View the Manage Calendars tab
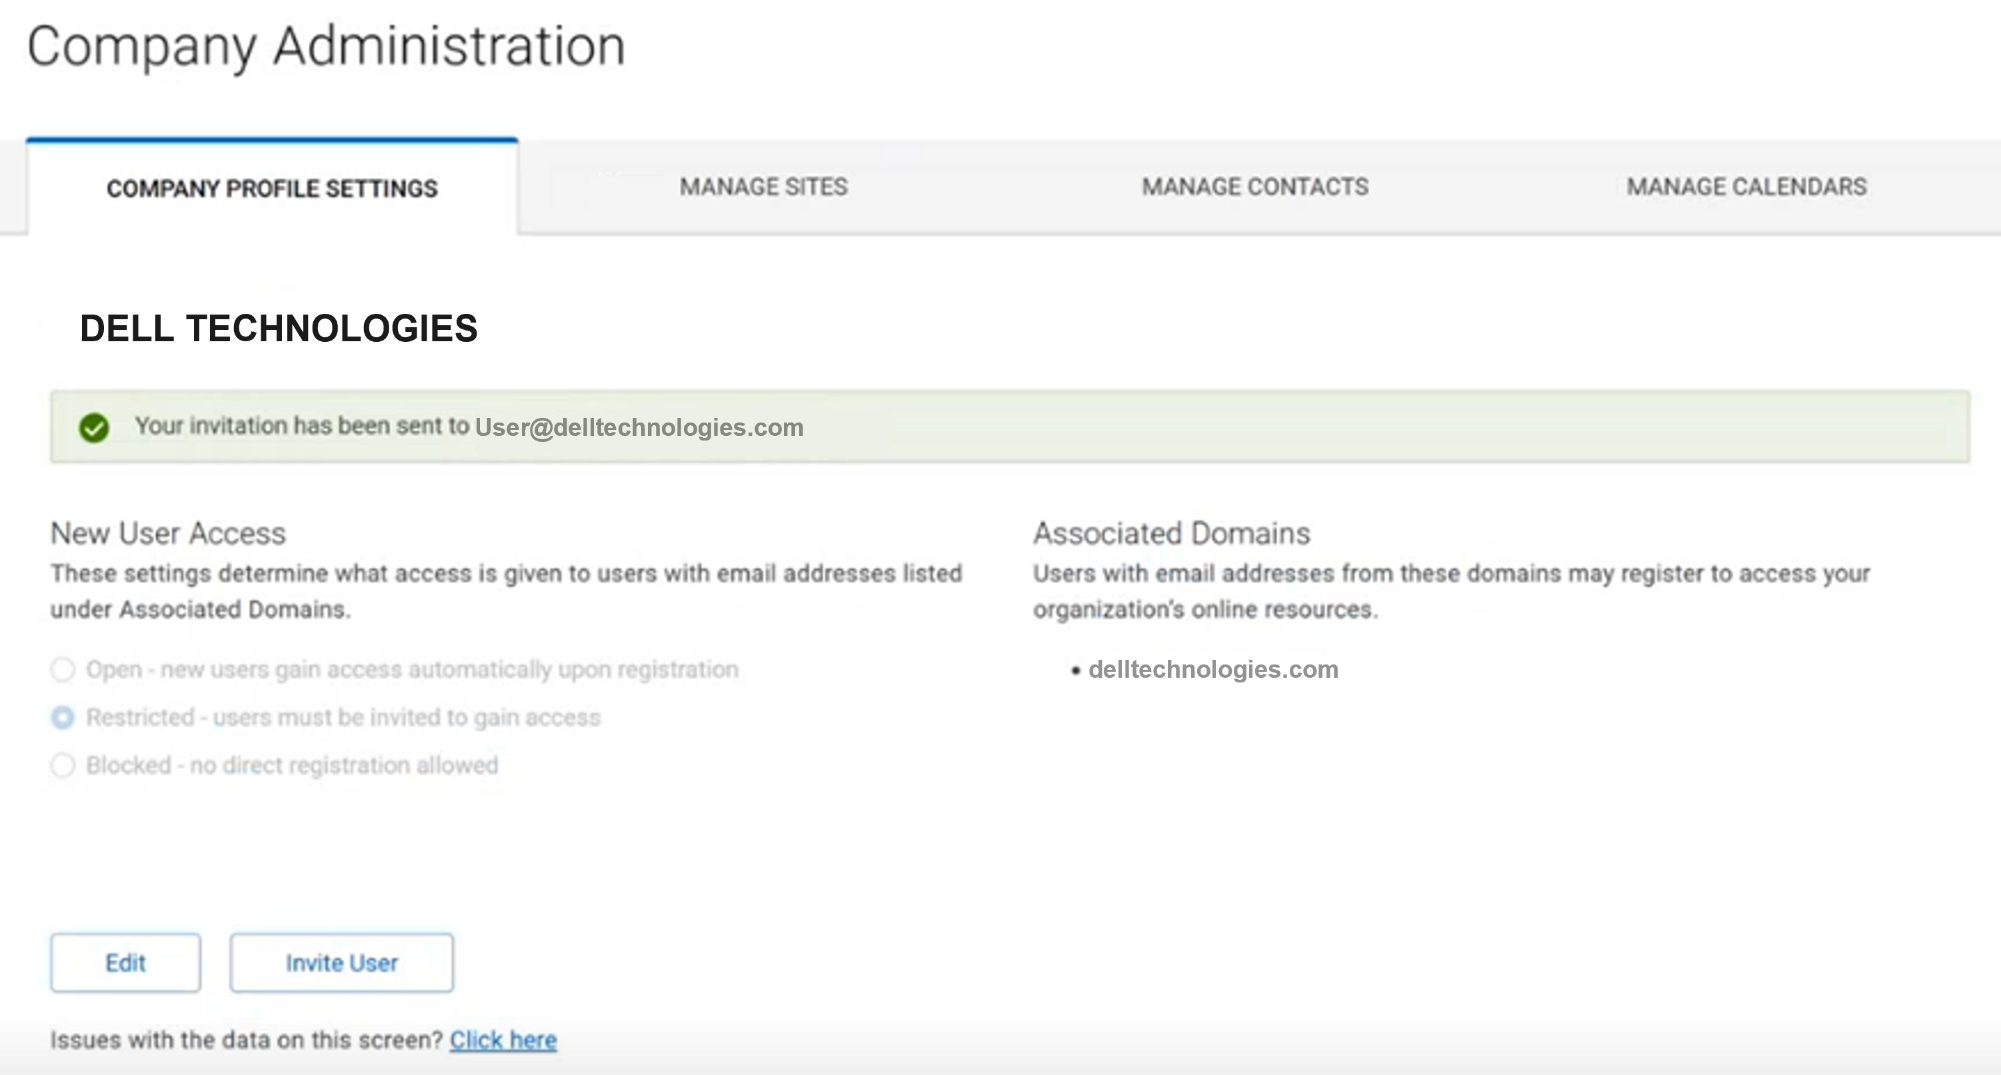The width and height of the screenshot is (2001, 1075). (1745, 186)
